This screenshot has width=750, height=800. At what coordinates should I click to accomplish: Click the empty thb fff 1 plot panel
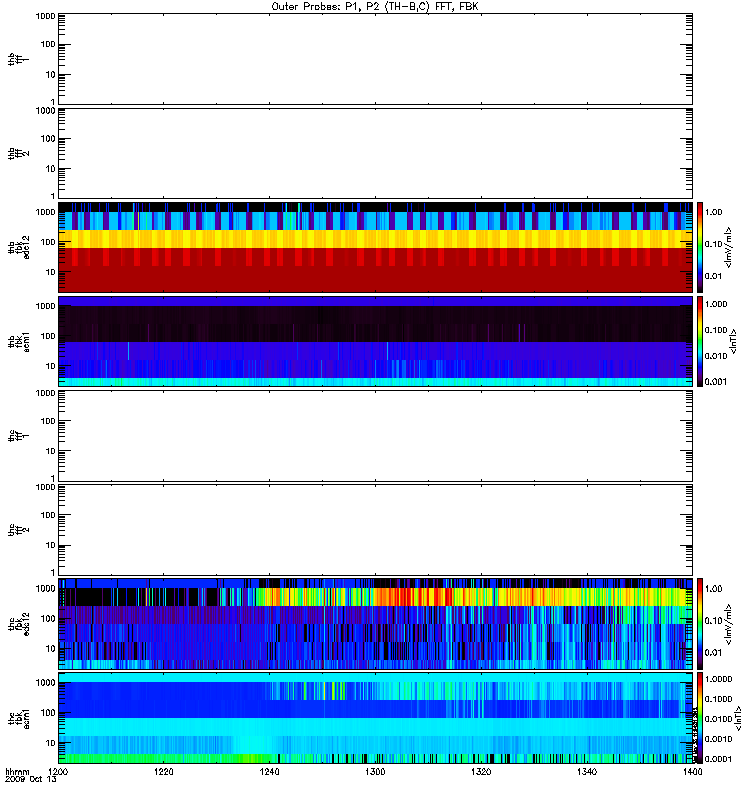(x=375, y=59)
